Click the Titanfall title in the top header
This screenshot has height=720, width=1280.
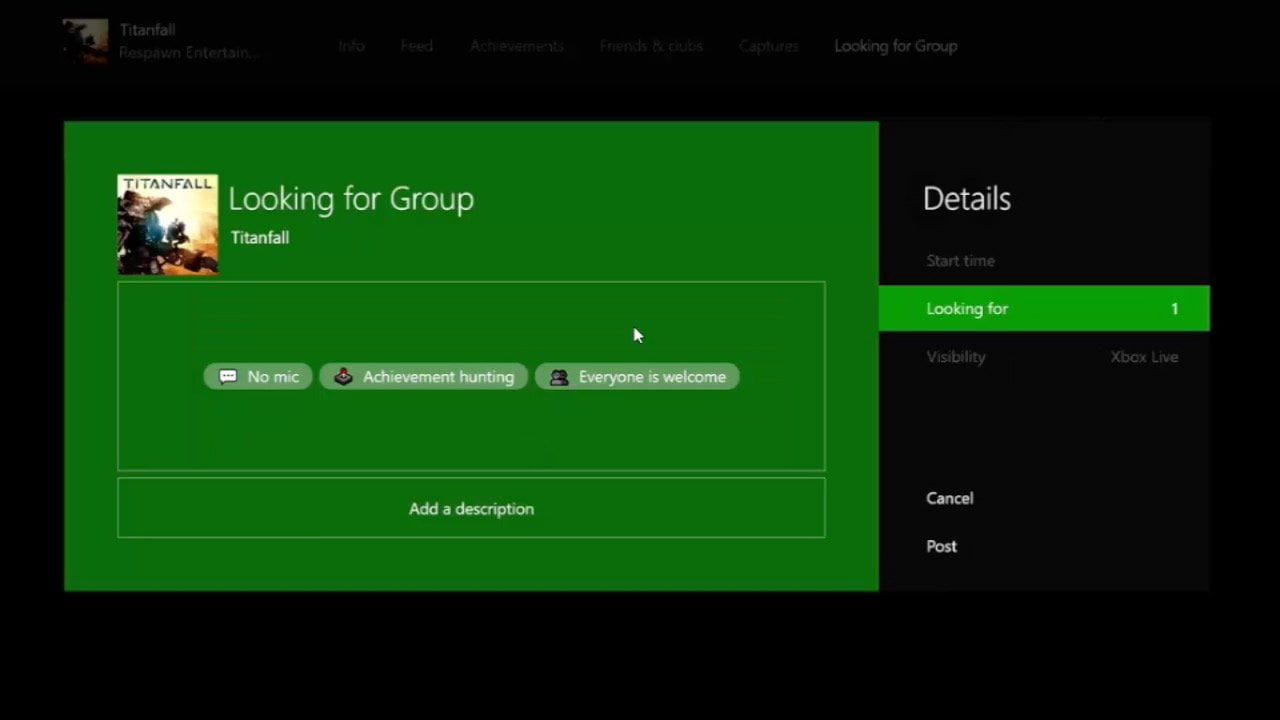point(147,30)
